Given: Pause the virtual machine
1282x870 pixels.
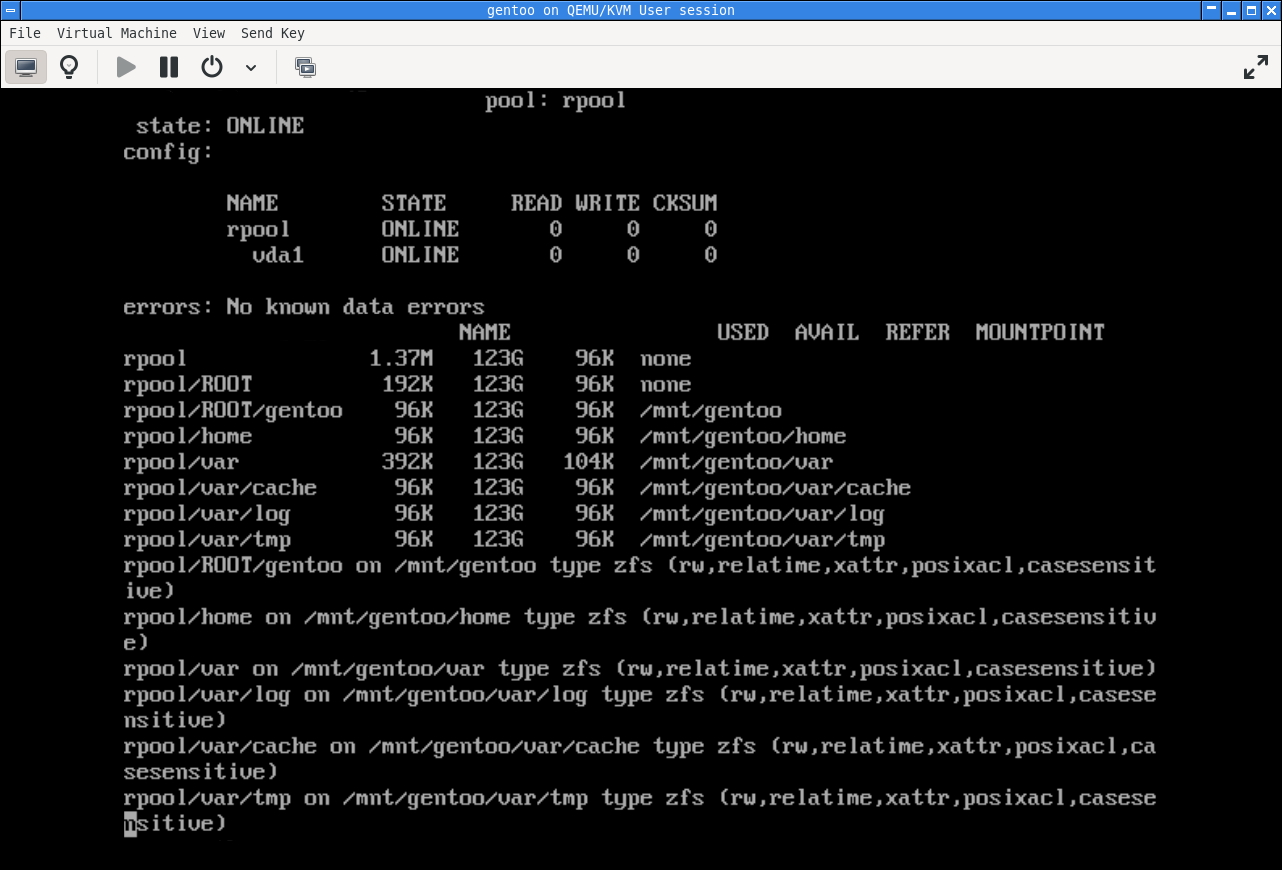Looking at the screenshot, I should point(169,67).
